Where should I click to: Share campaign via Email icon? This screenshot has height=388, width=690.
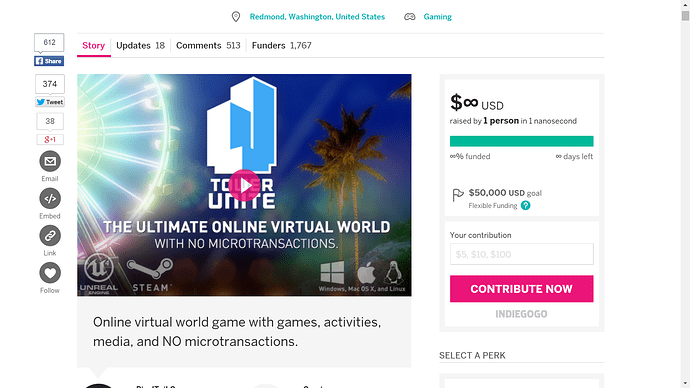[x=50, y=161]
